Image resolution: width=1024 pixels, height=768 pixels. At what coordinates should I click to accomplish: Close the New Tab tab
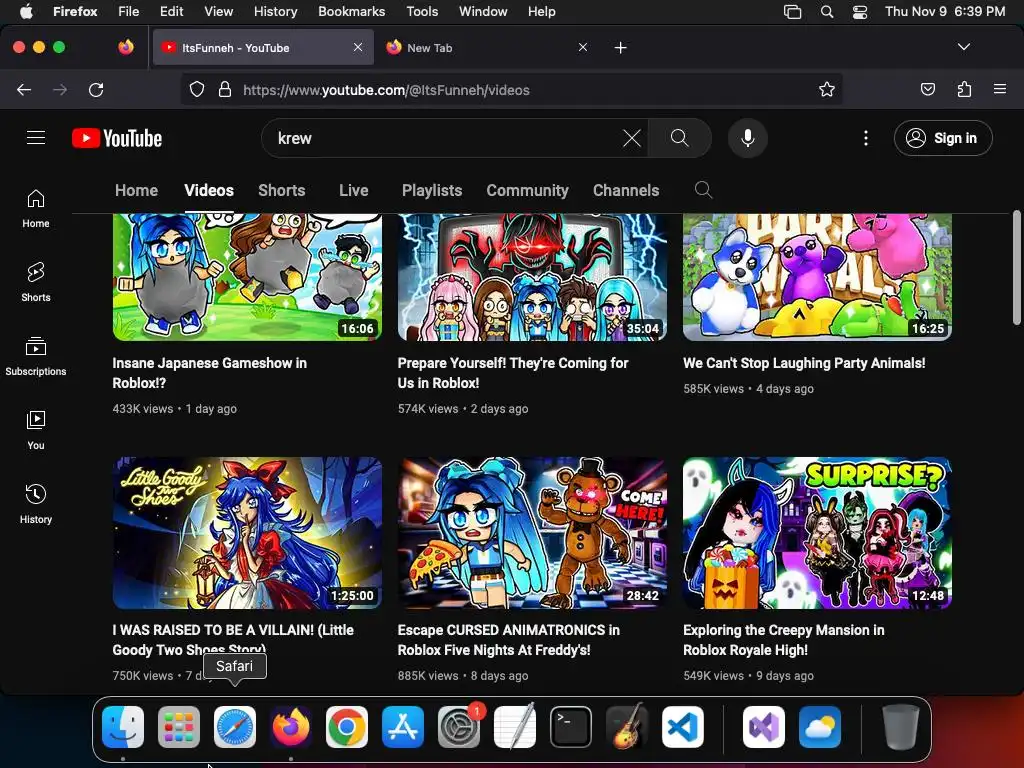[583, 47]
